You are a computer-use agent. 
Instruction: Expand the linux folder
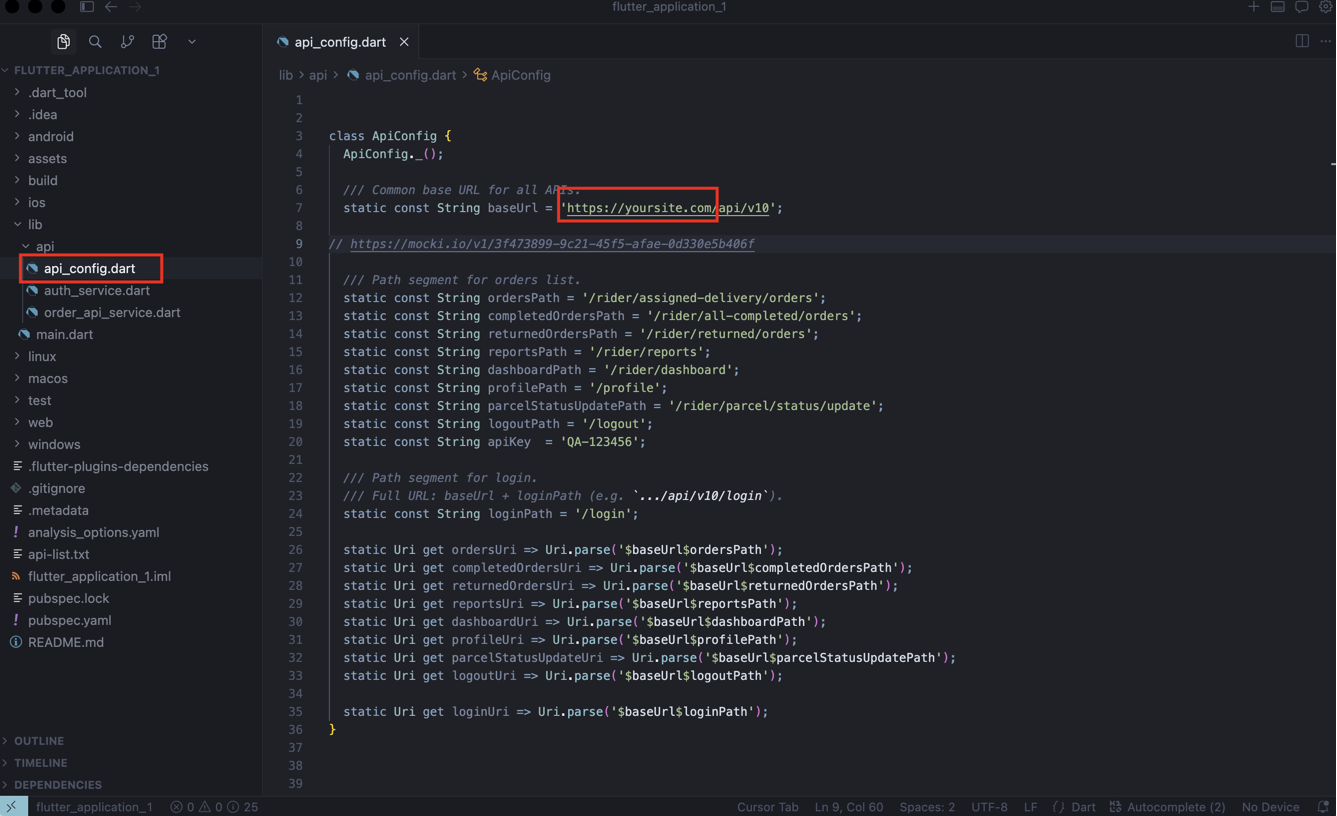pos(42,356)
